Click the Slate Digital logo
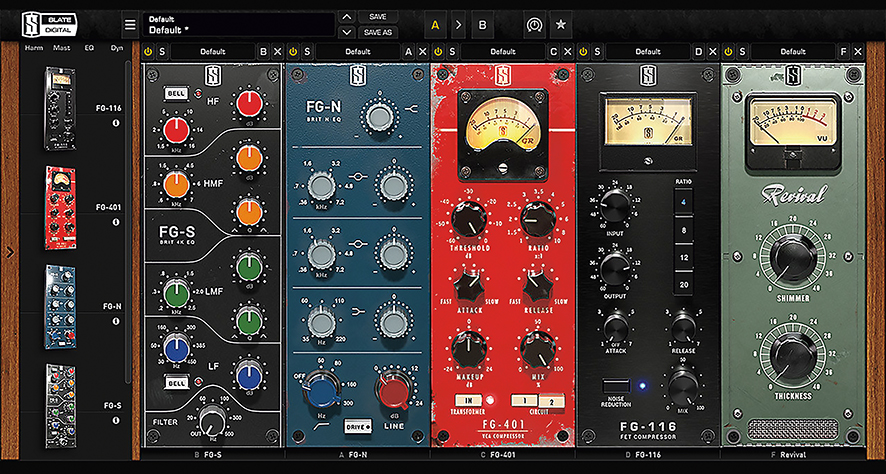The image size is (886, 474). 50,24
